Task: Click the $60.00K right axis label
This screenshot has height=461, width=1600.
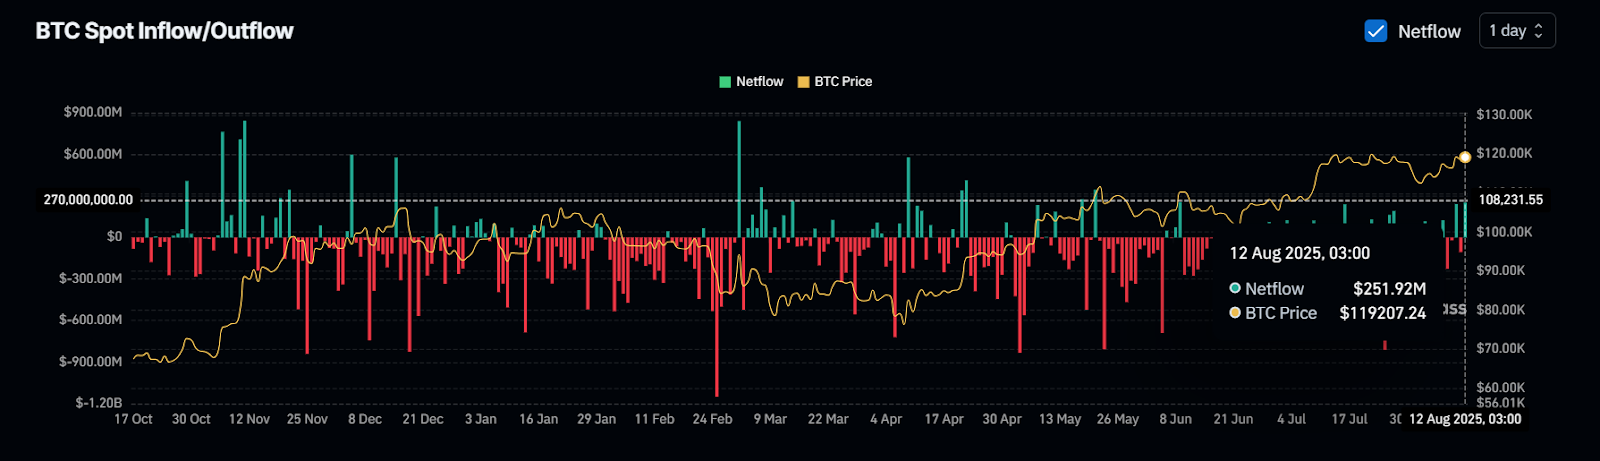Action: (1501, 388)
